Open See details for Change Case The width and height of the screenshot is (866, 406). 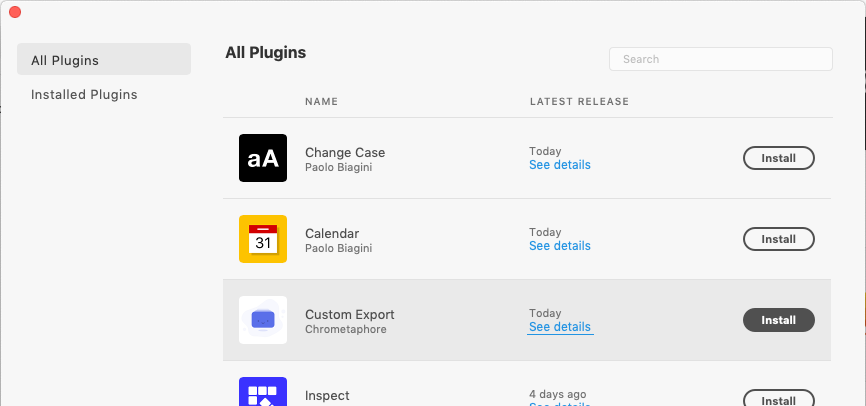click(x=560, y=165)
